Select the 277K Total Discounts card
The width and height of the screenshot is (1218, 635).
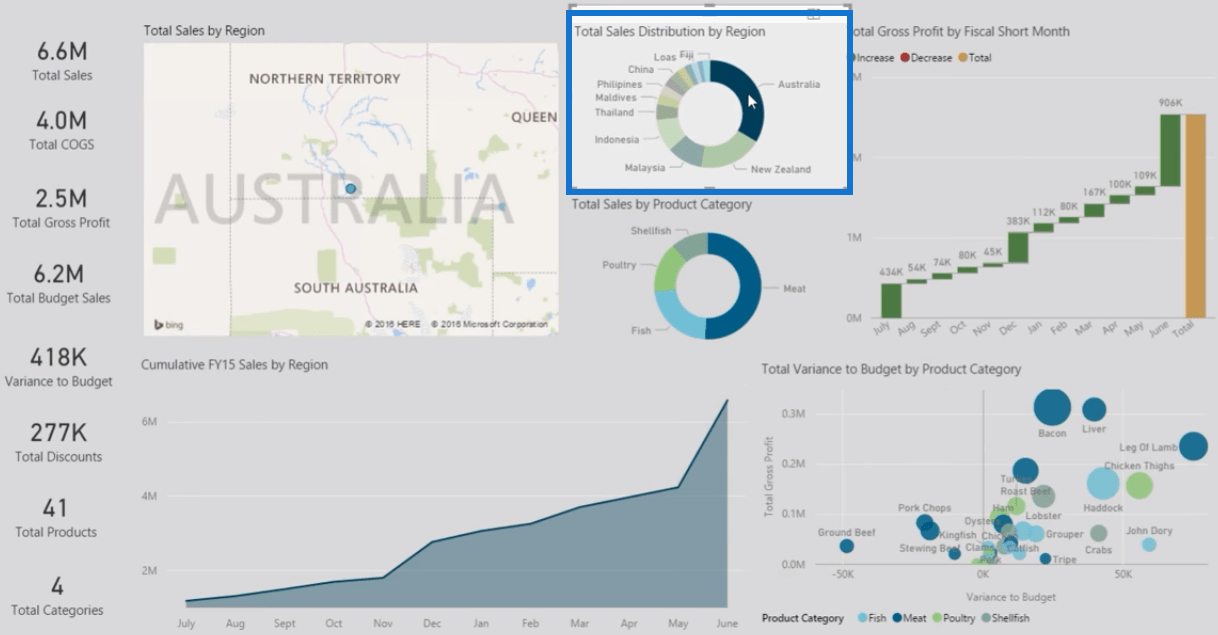pyautogui.click(x=59, y=442)
